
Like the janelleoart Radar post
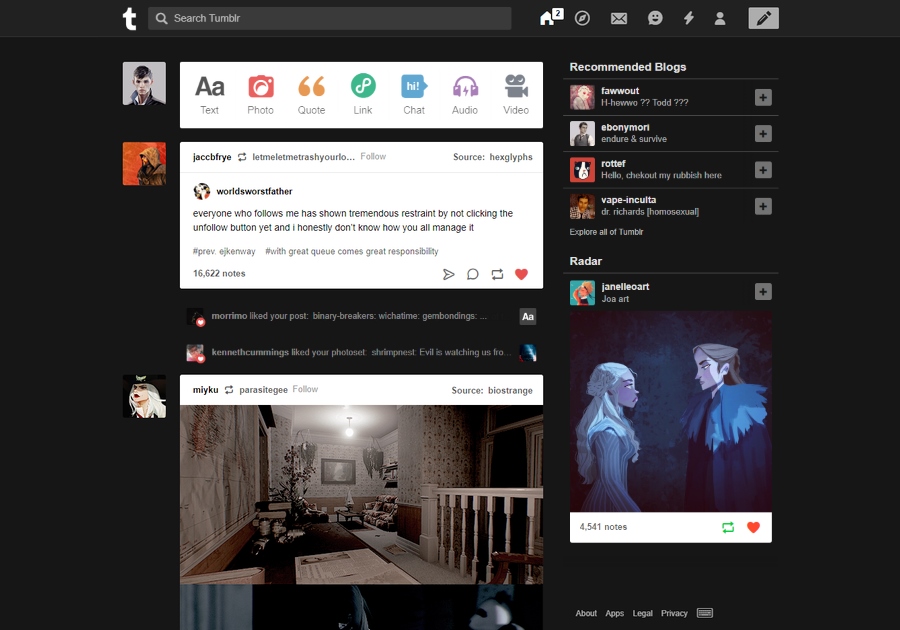(753, 527)
